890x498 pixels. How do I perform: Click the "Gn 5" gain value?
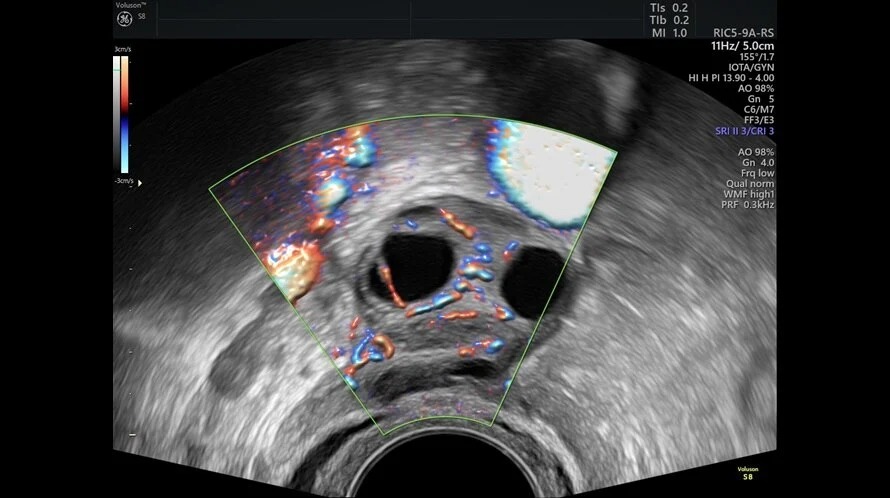coord(761,99)
